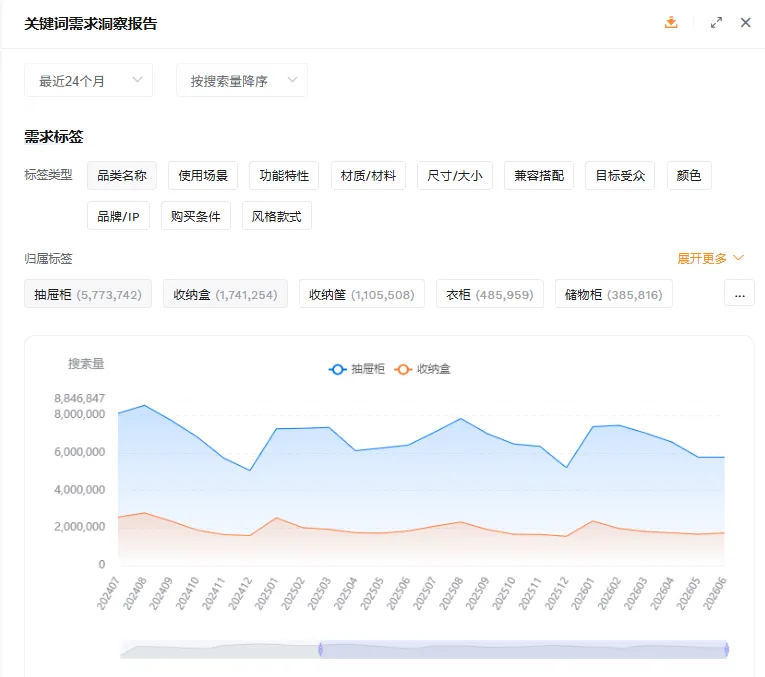Click the 202508 label on the x-axis
Viewport: 765px width, 677px height.
(451, 593)
